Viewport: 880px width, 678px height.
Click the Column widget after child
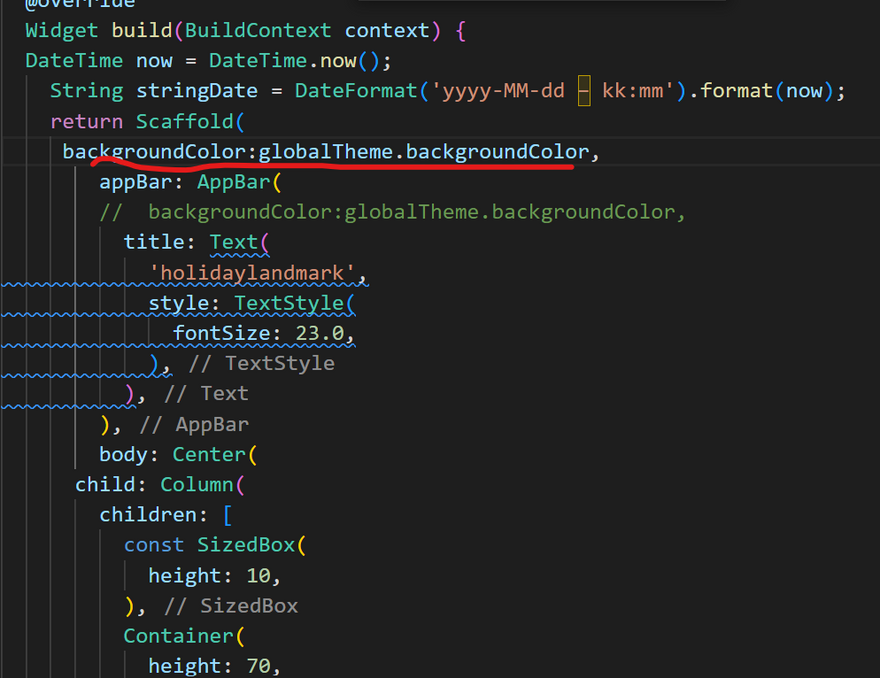(x=196, y=484)
